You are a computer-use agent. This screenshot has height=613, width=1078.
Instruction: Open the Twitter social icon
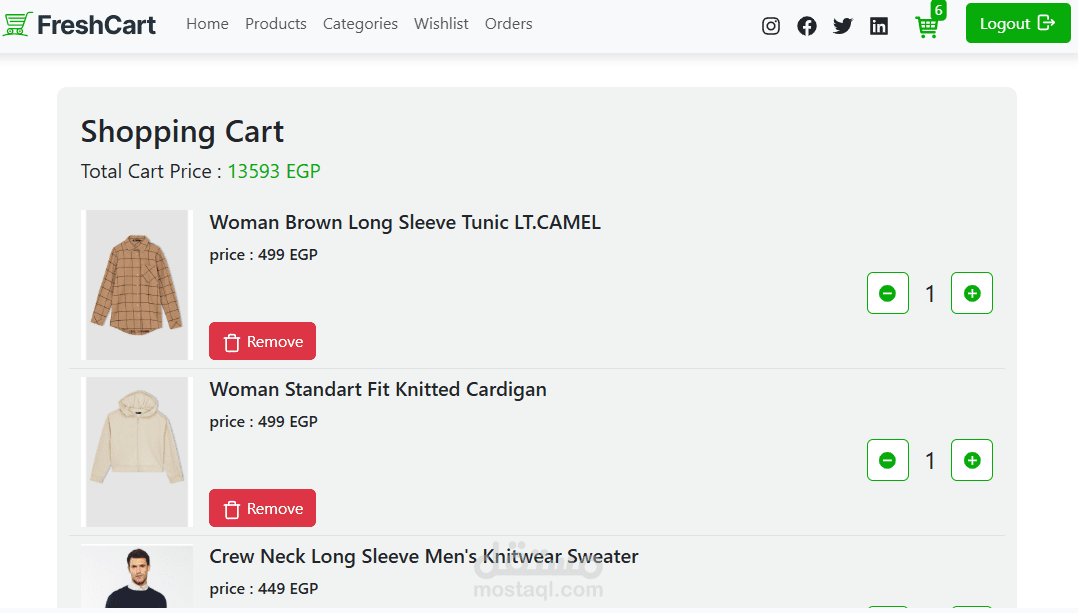[843, 26]
